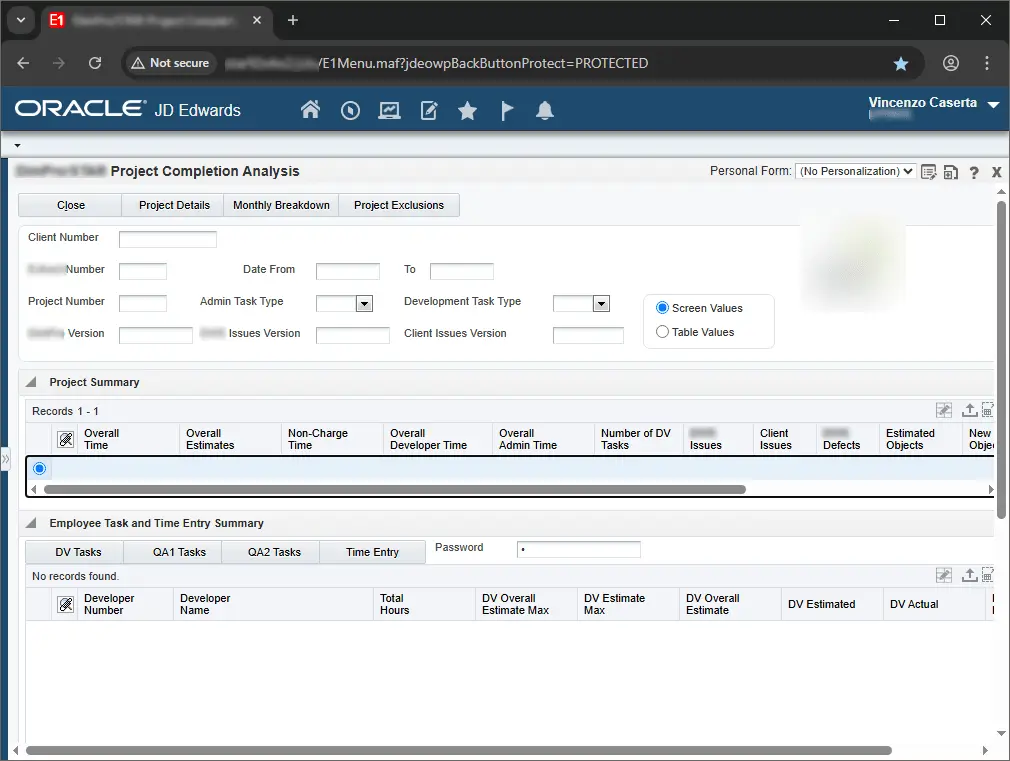
Task: Customize Project Summary grid pencil icon
Action: (x=943, y=410)
